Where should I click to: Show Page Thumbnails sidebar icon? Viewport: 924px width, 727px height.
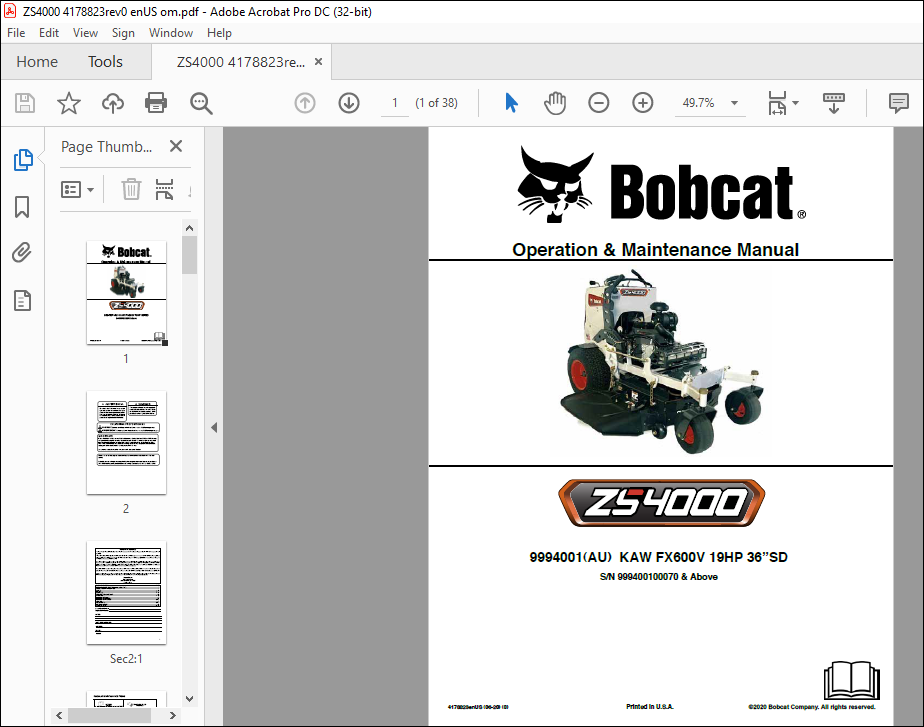[x=23, y=160]
